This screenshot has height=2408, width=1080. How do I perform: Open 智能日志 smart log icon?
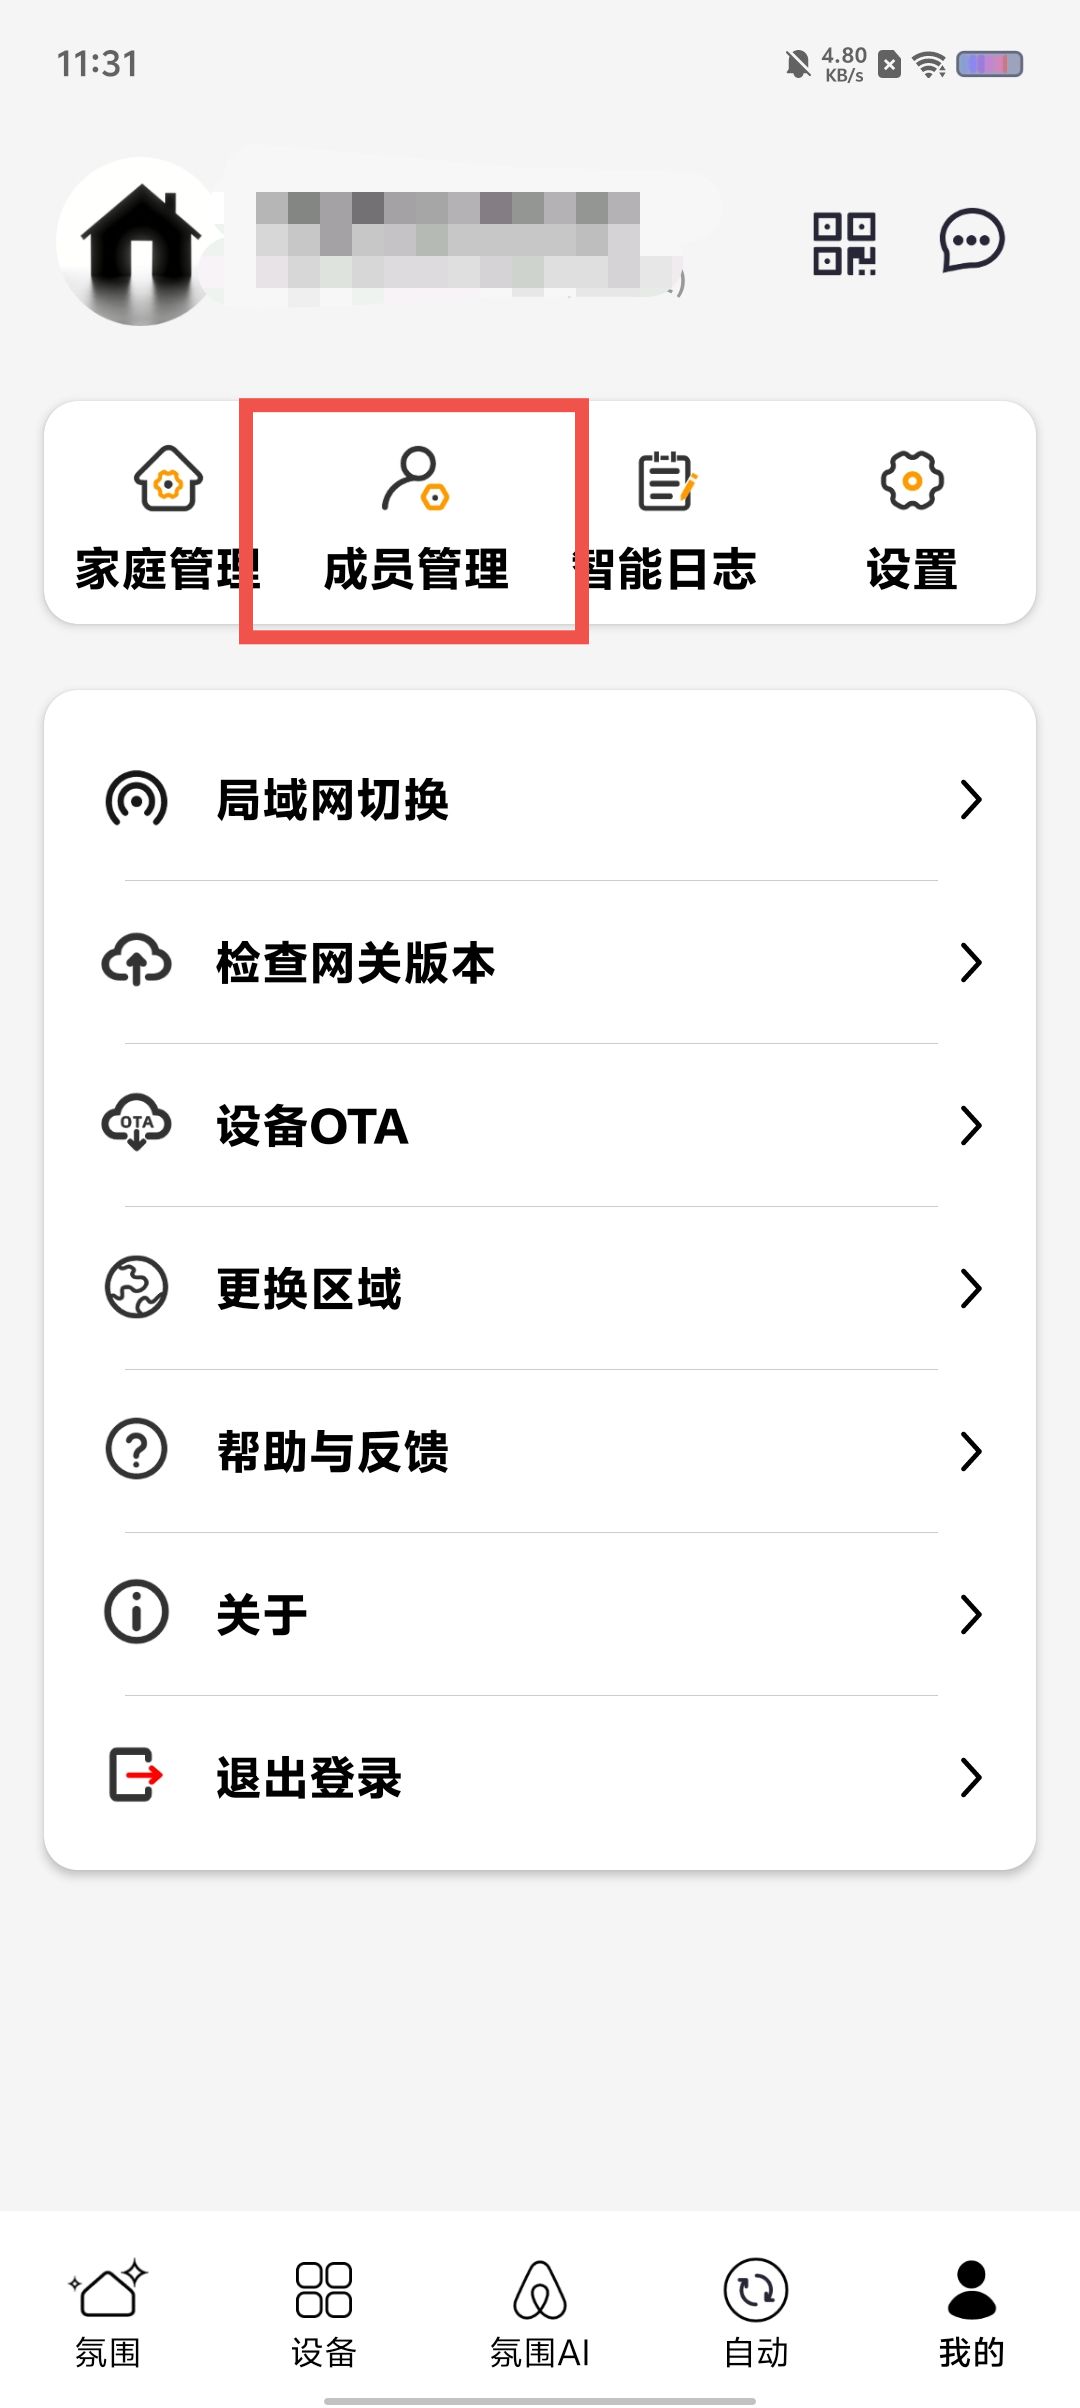click(x=667, y=481)
